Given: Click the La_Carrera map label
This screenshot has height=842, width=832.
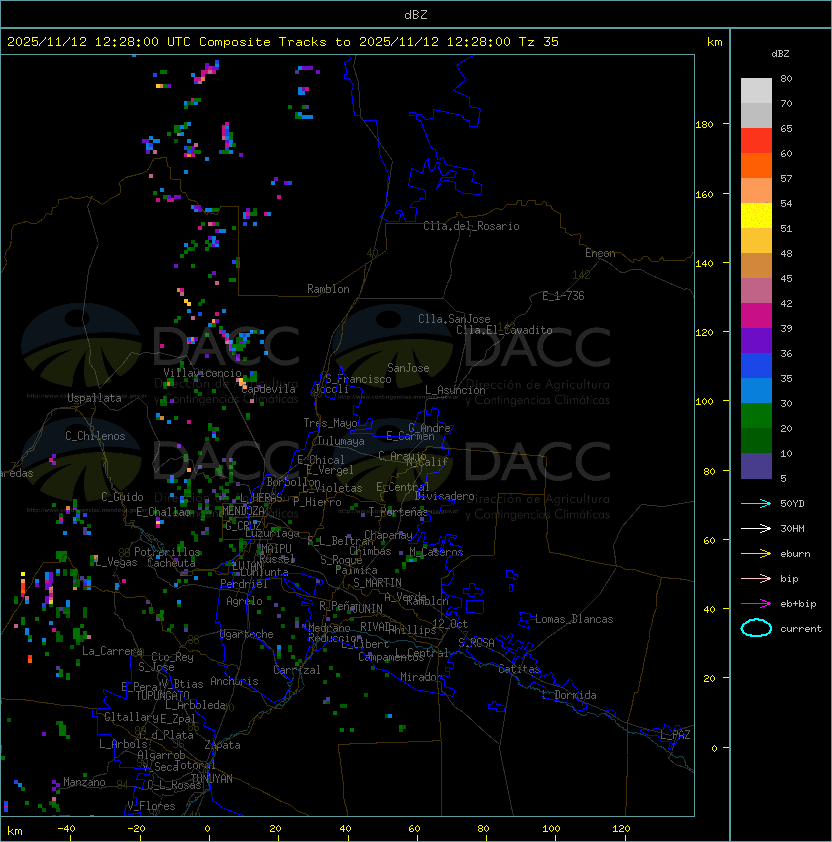Looking at the screenshot, I should tap(113, 651).
